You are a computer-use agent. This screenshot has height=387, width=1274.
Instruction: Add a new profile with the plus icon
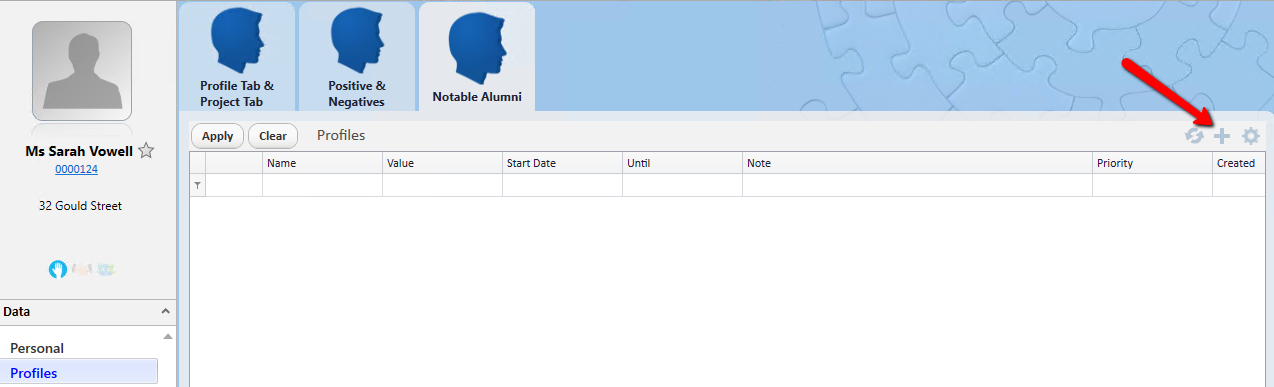coord(1222,136)
